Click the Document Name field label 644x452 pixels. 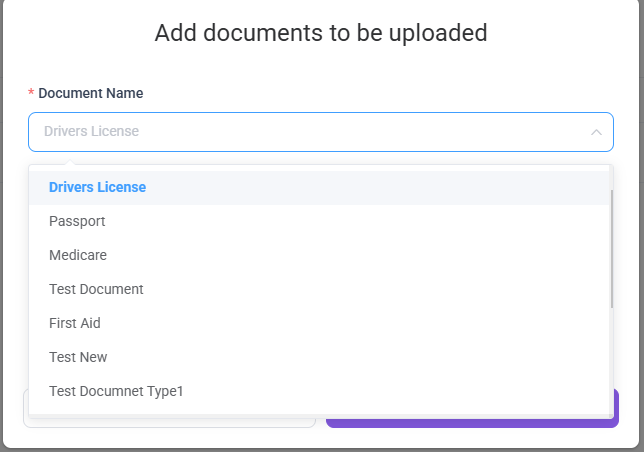(x=90, y=93)
